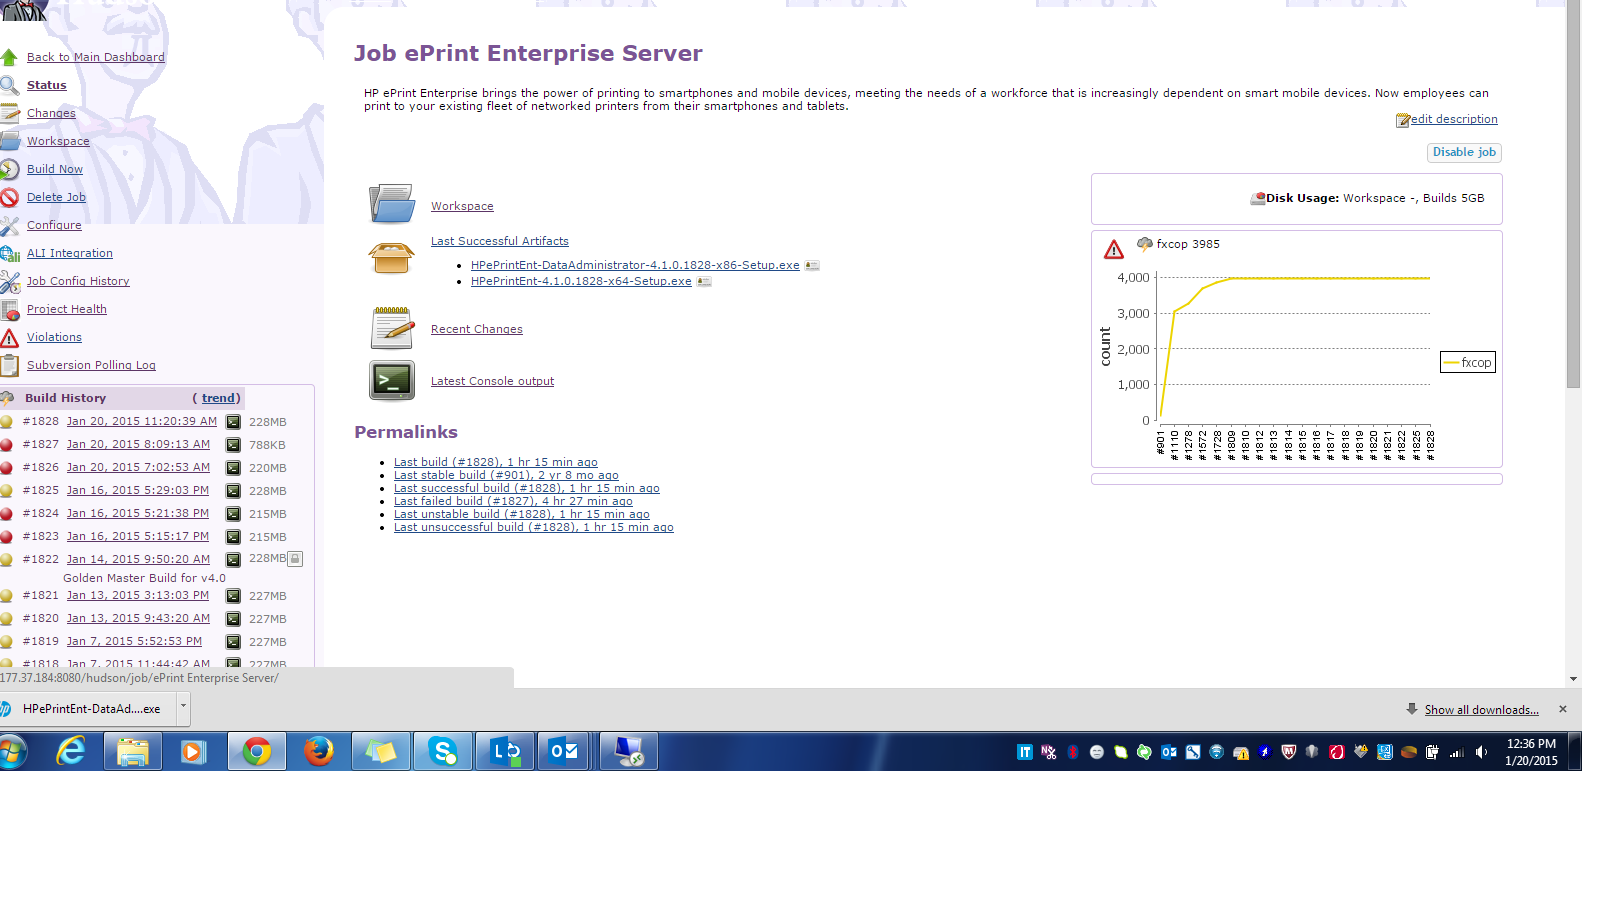This screenshot has height=900, width=1600.
Task: Click the Changes notepad icon in sidebar
Action: tap(9, 113)
